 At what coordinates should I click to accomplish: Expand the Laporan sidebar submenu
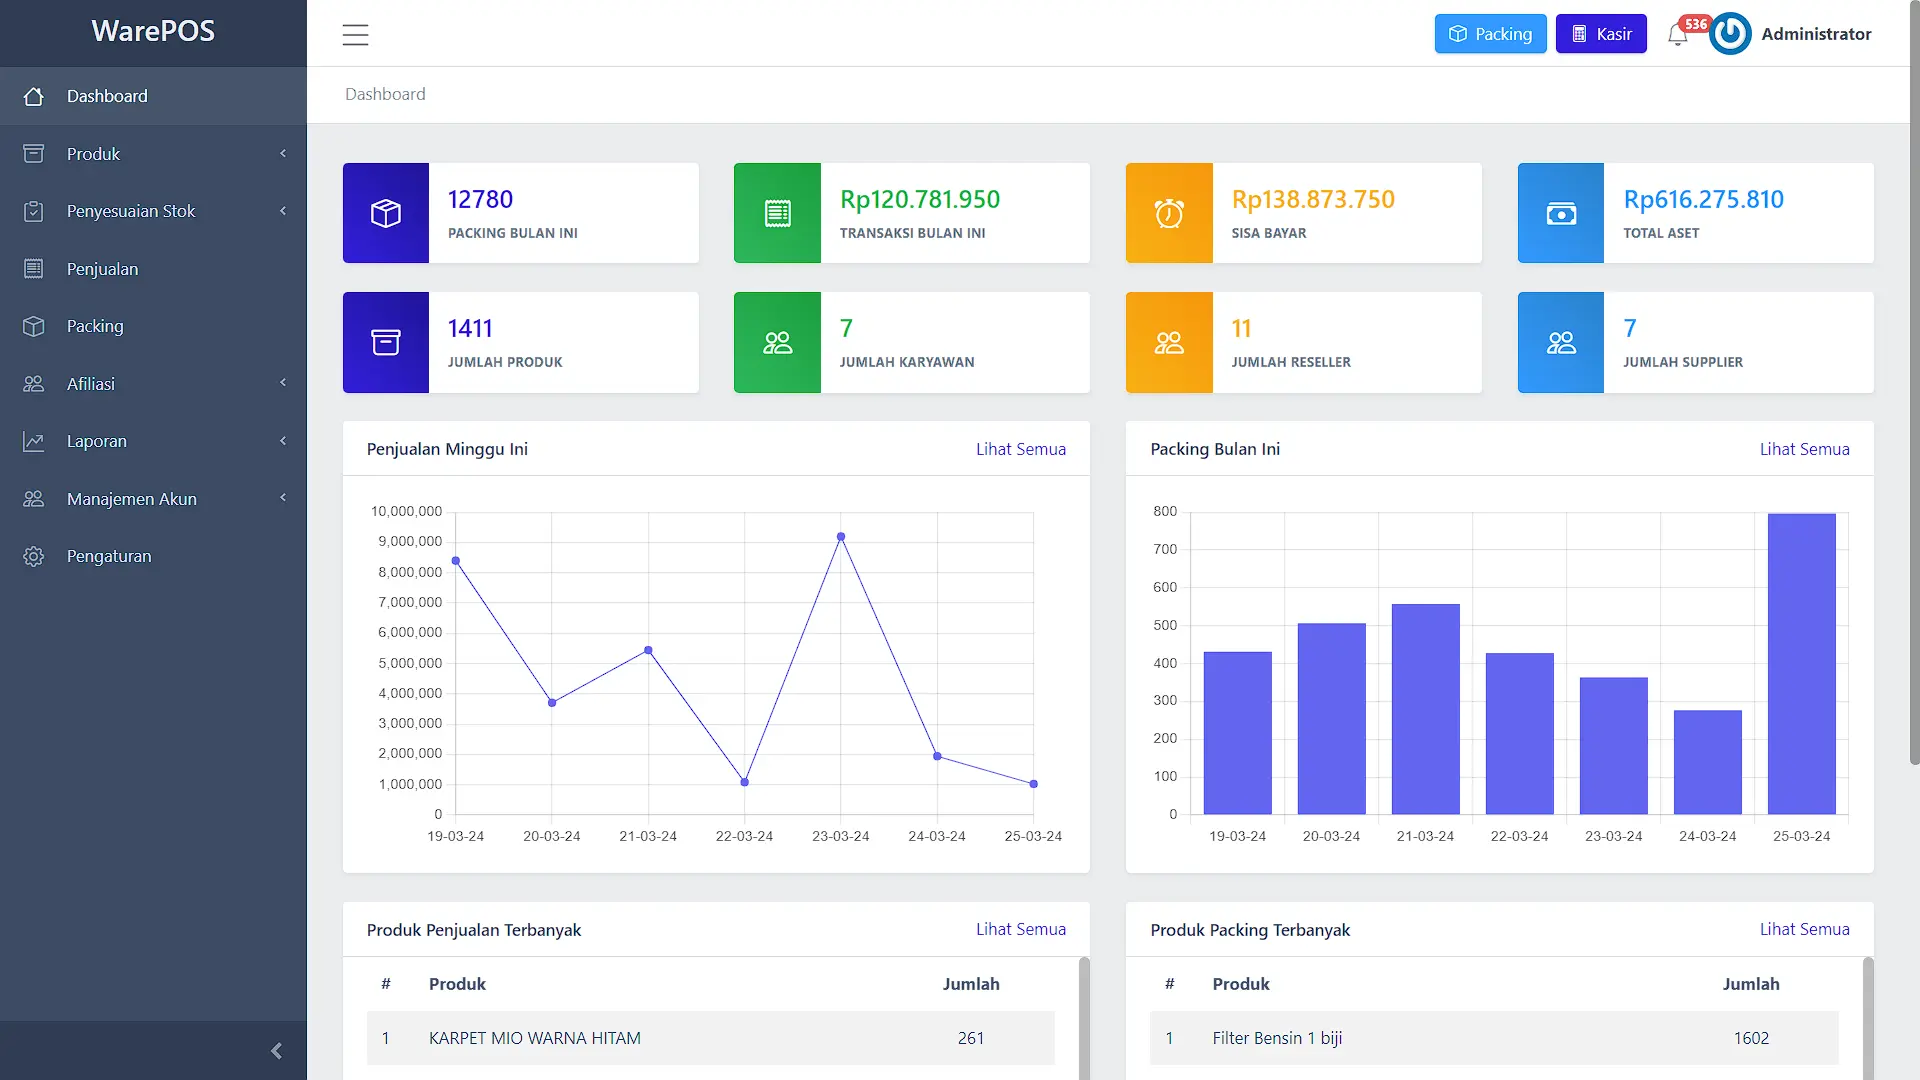point(153,441)
